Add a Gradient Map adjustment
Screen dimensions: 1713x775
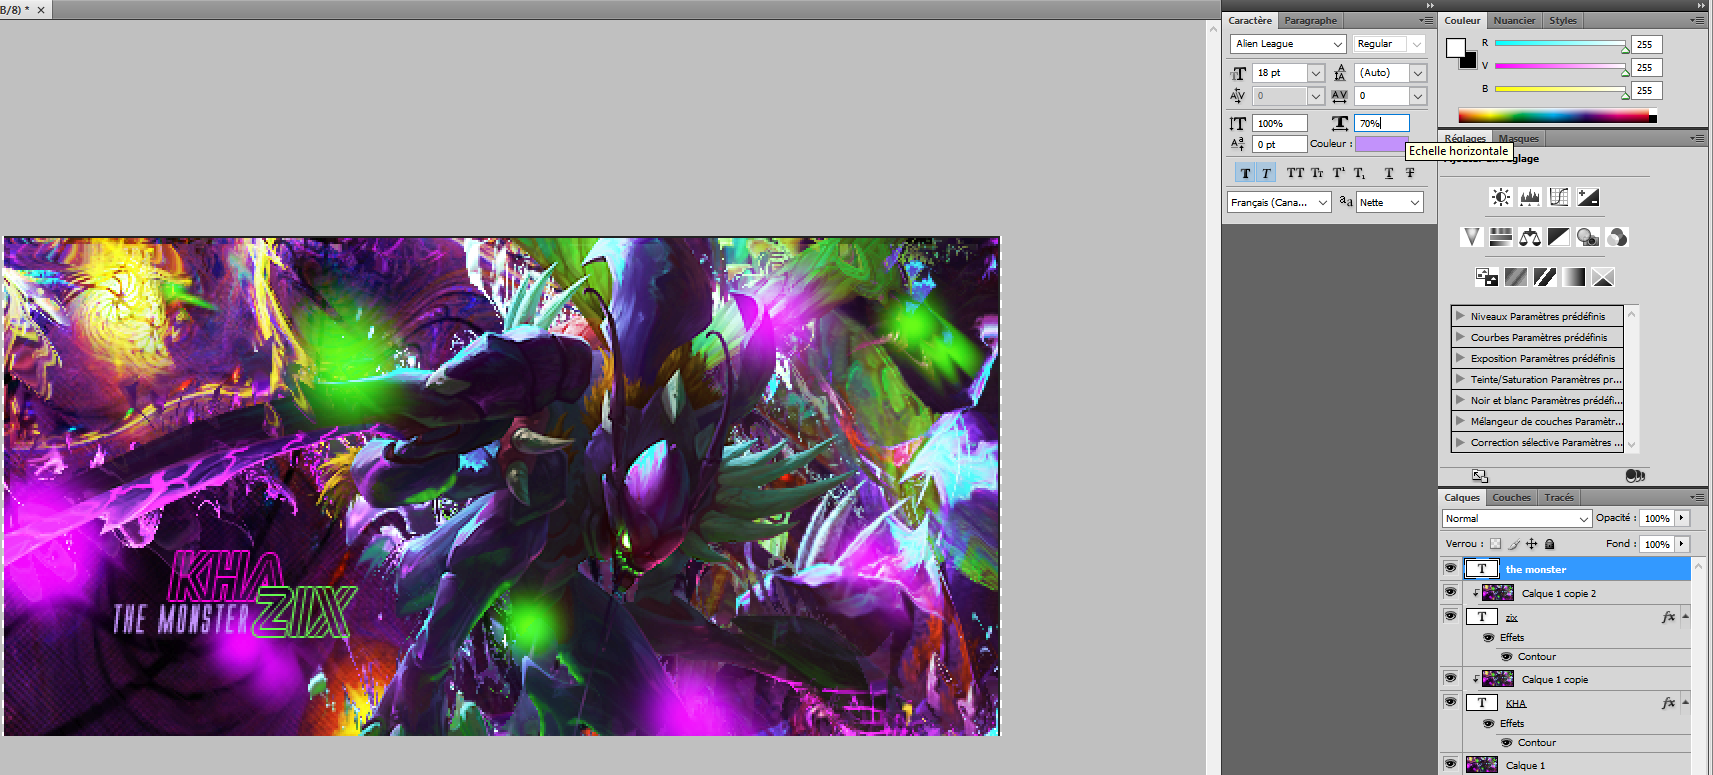(x=1574, y=277)
